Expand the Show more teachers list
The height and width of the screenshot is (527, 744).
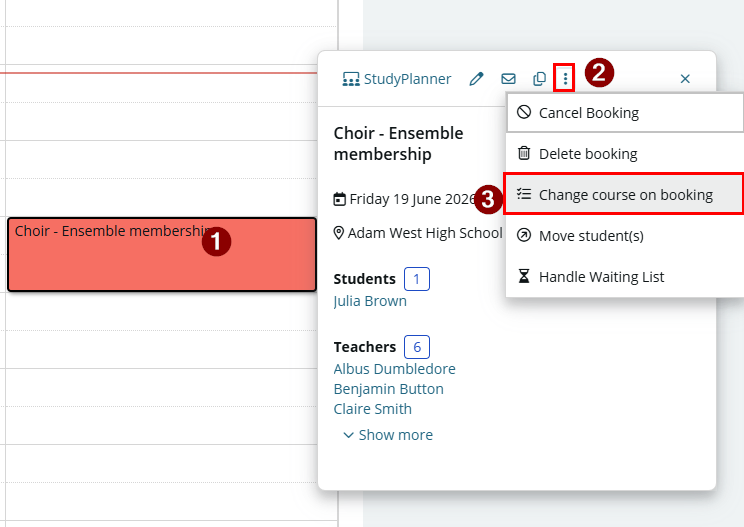(388, 435)
